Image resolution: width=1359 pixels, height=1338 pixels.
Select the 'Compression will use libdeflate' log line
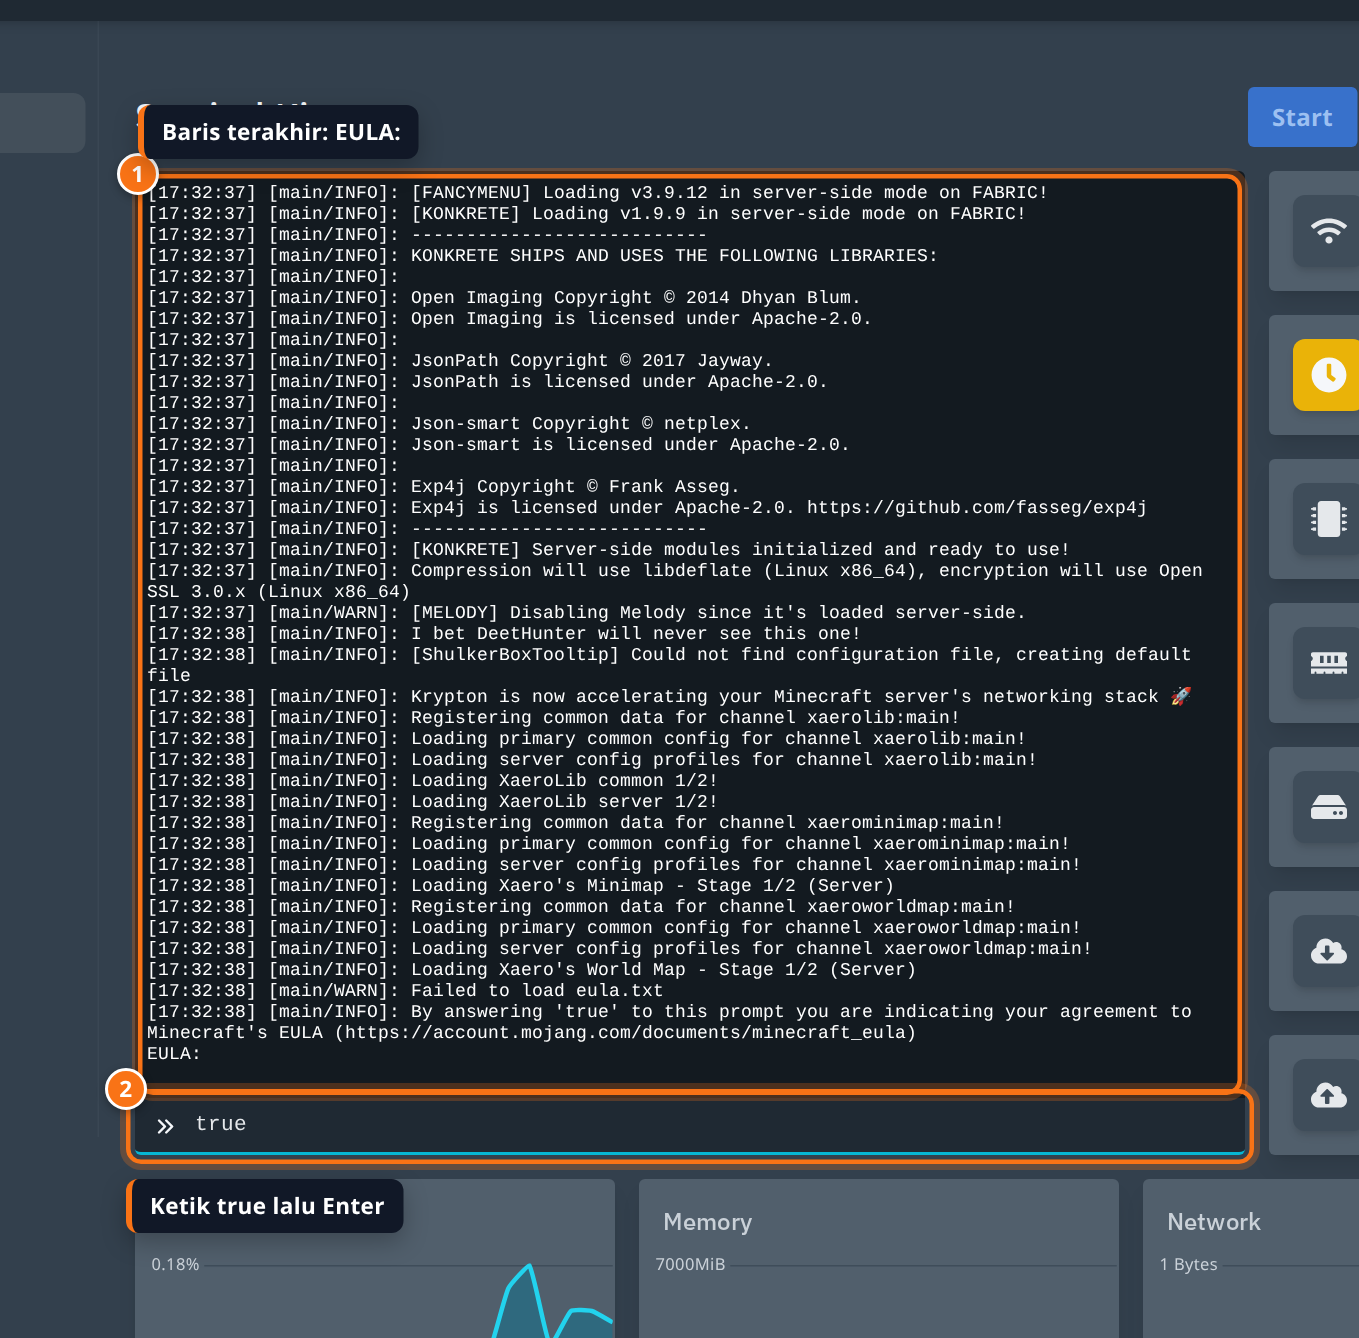coord(675,581)
